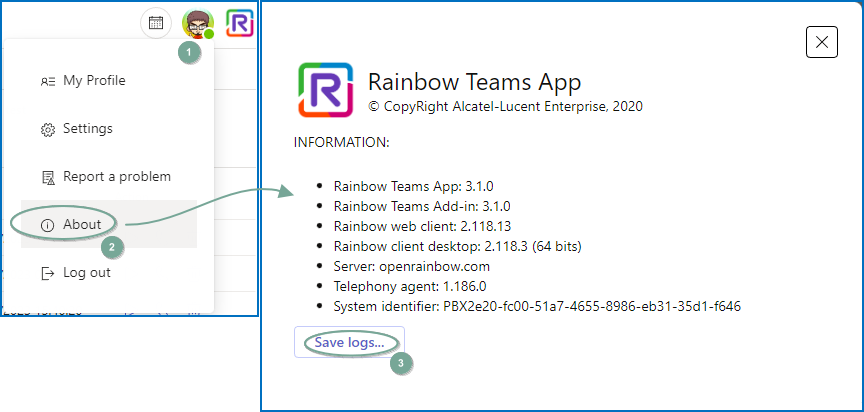This screenshot has height=412, width=864.
Task: Click Telephony agent: 1.186.0 entry
Action: click(410, 286)
